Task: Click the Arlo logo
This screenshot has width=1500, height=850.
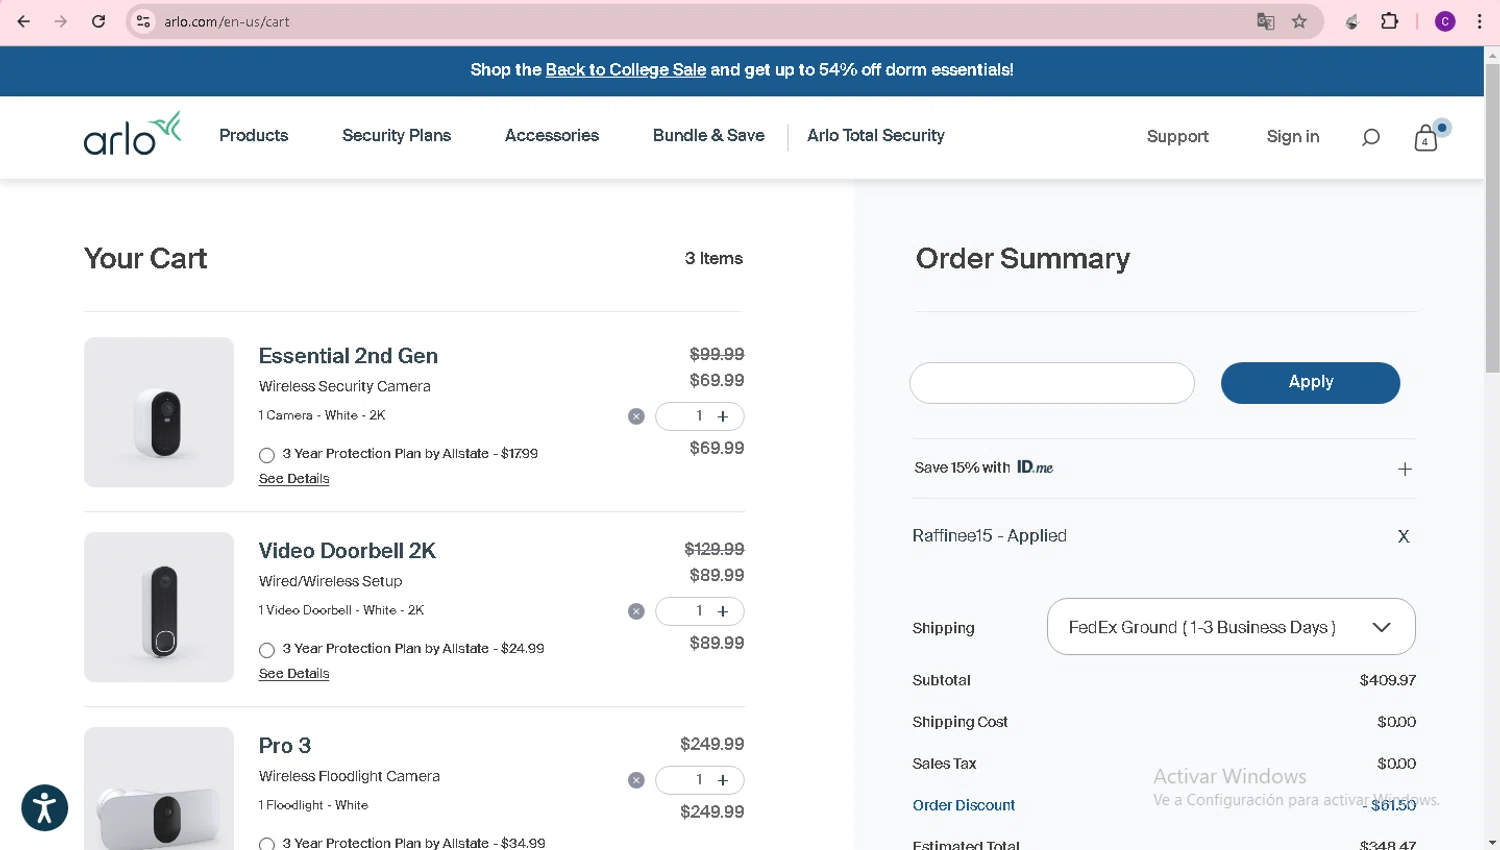Action: 132,134
